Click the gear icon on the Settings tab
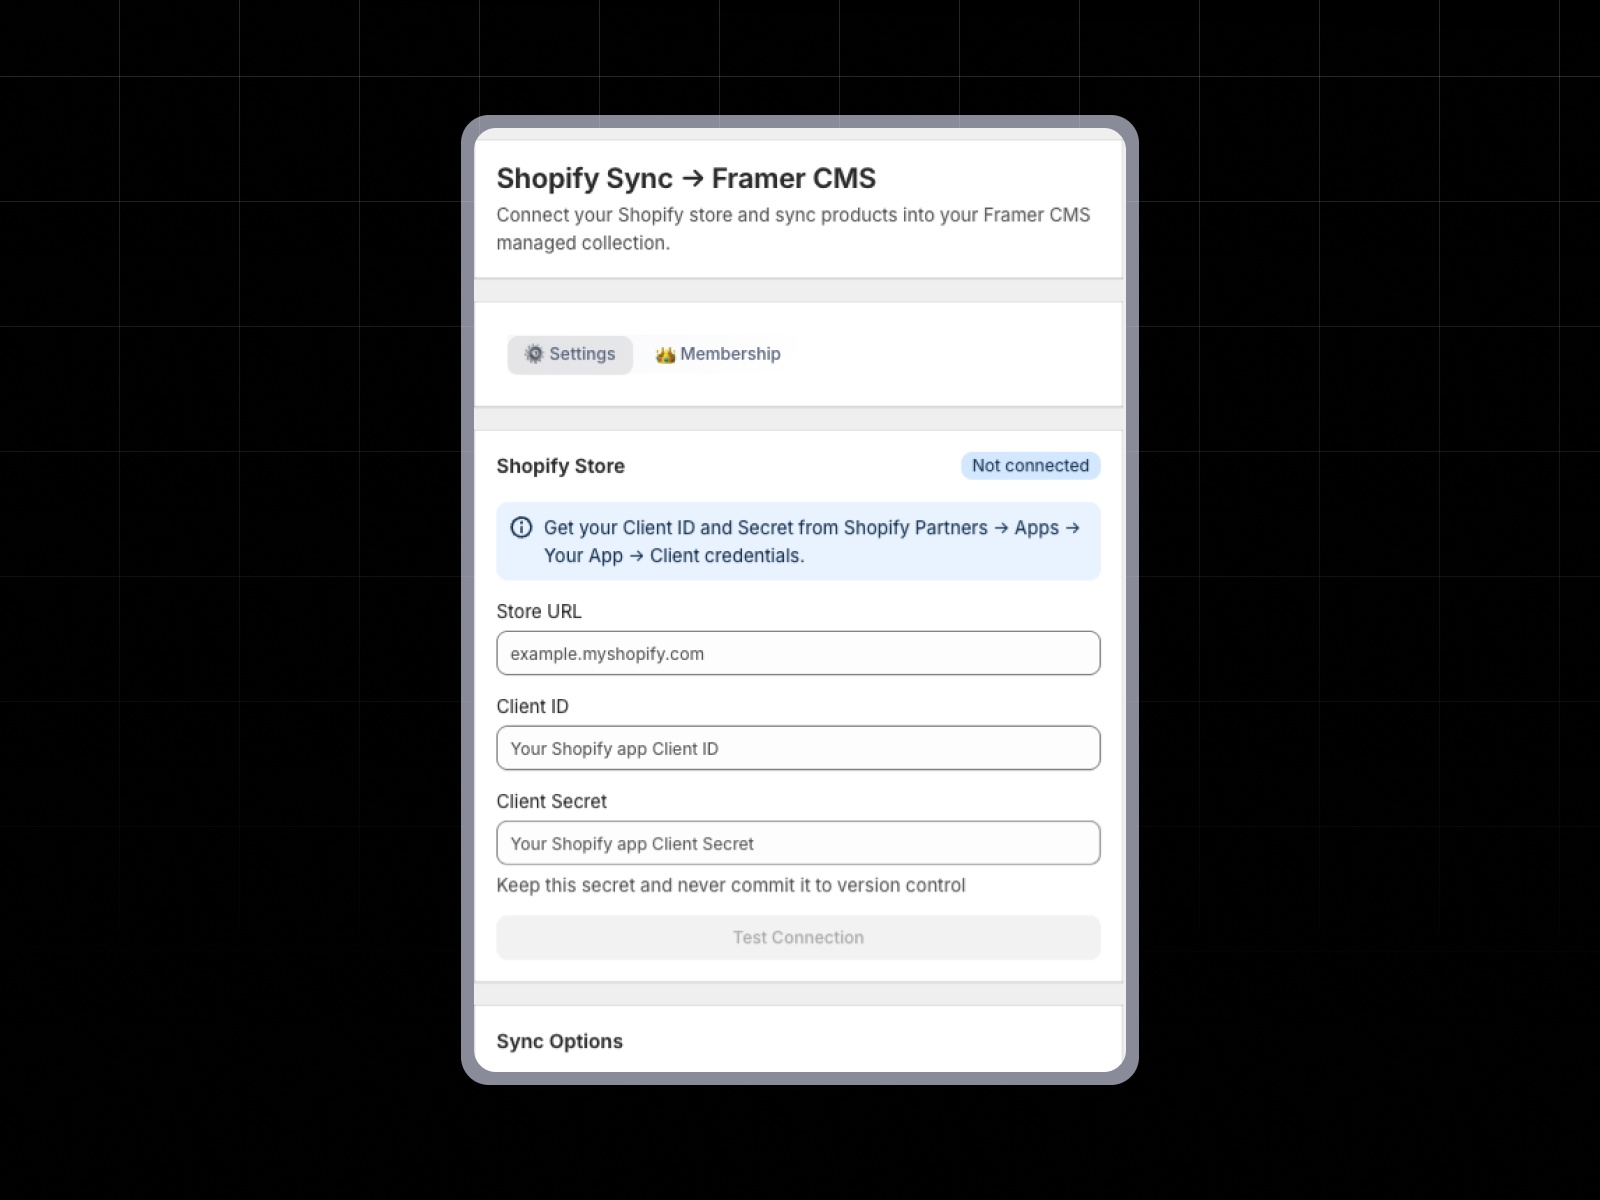The height and width of the screenshot is (1200, 1600). coord(535,354)
